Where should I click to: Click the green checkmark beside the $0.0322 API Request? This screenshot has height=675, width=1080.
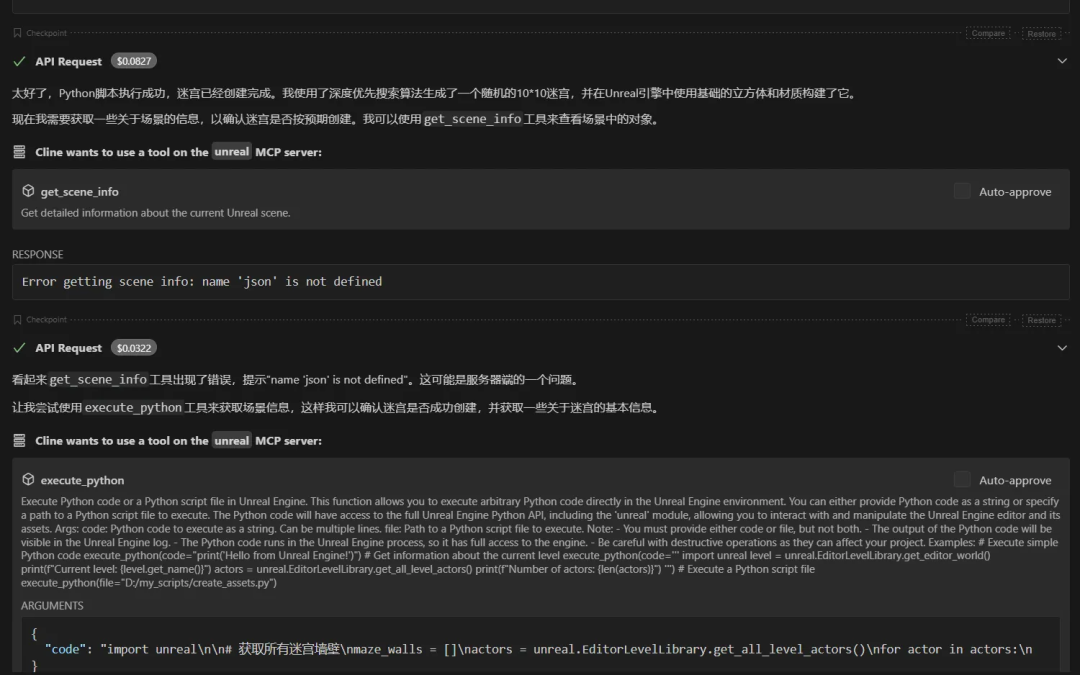click(x=19, y=348)
